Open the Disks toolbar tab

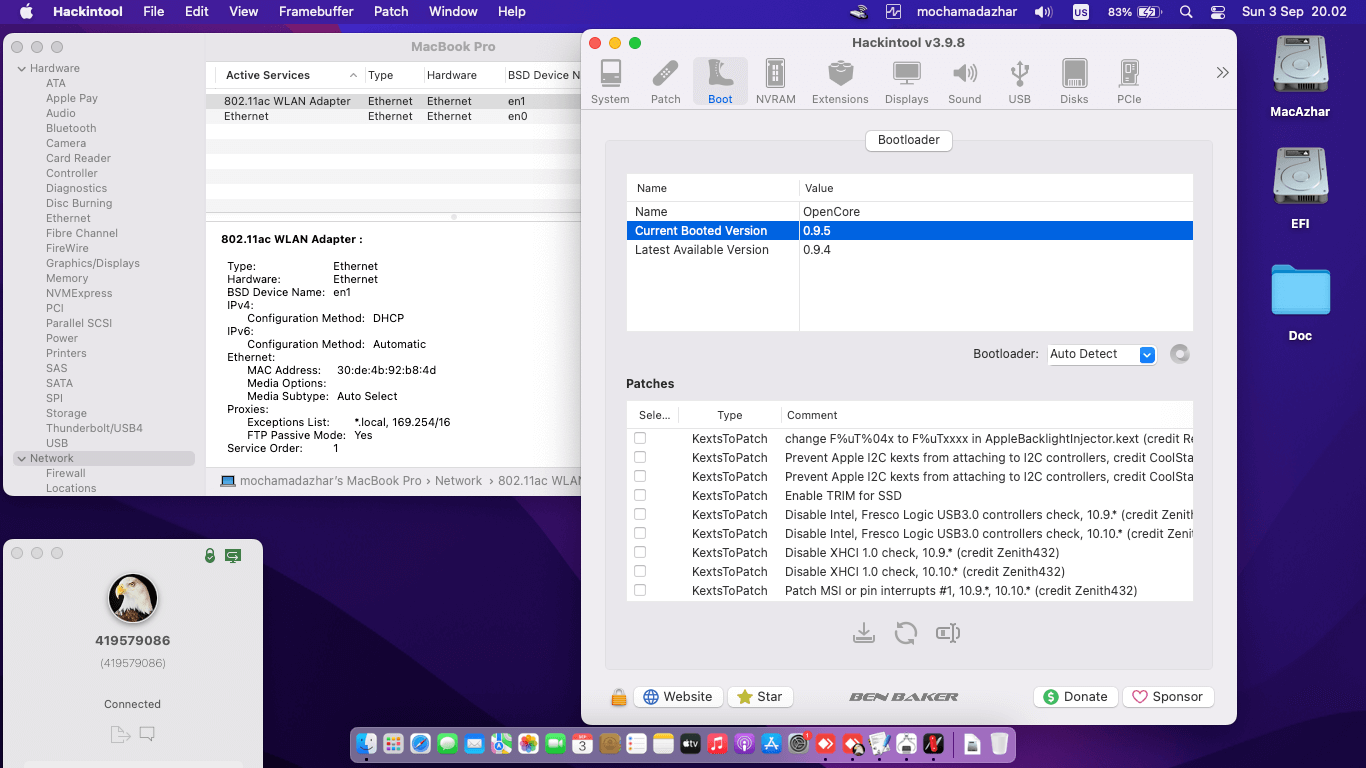click(1074, 81)
